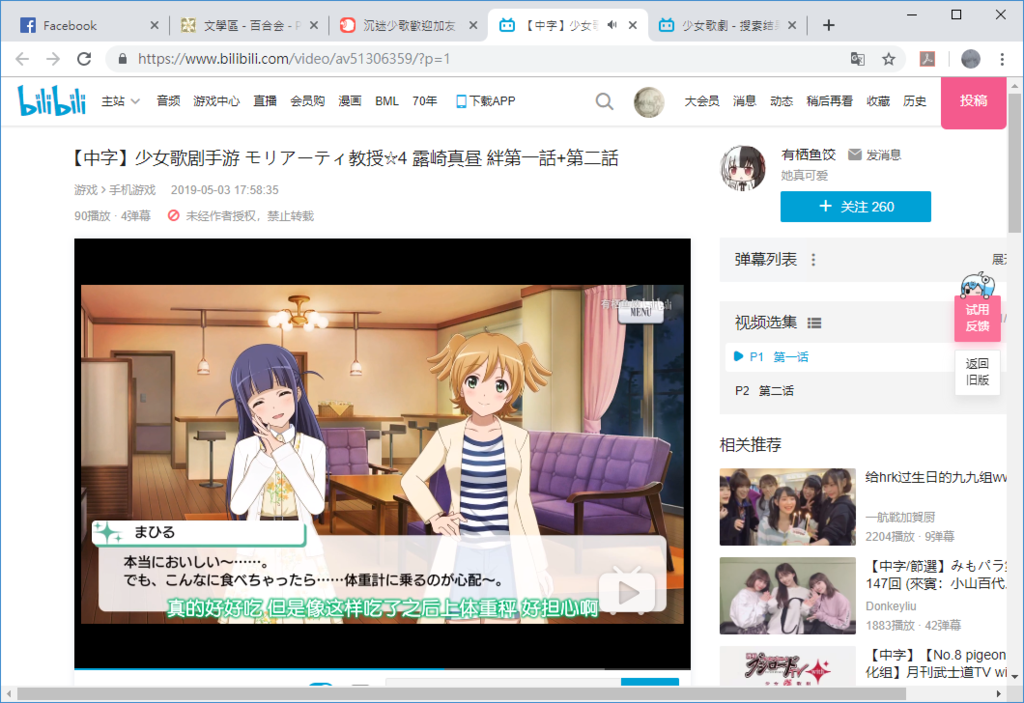This screenshot has height=703, width=1024.
Task: Open the Chrome three-dot menu
Action: click(1002, 59)
